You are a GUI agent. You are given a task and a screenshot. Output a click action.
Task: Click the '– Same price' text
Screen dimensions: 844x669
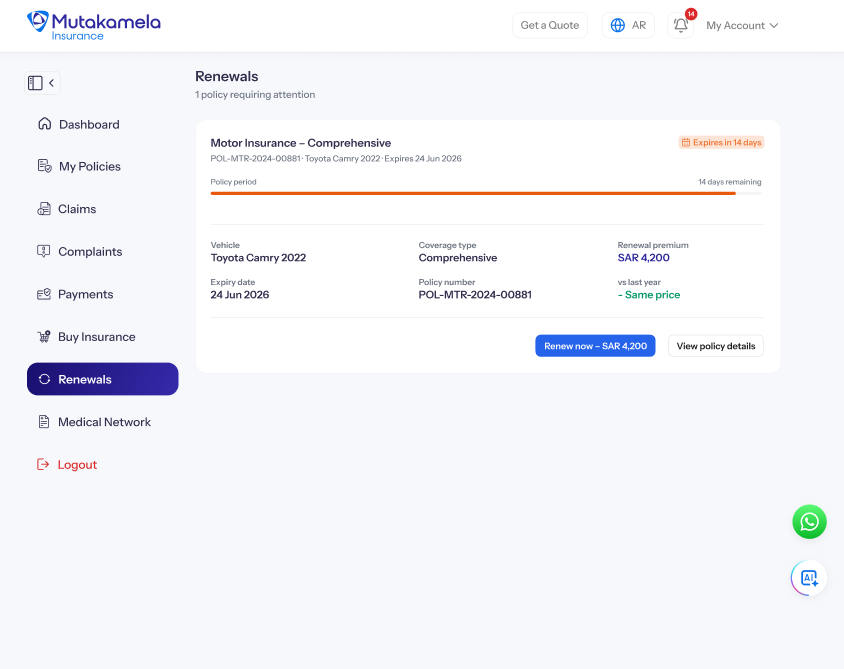point(649,294)
